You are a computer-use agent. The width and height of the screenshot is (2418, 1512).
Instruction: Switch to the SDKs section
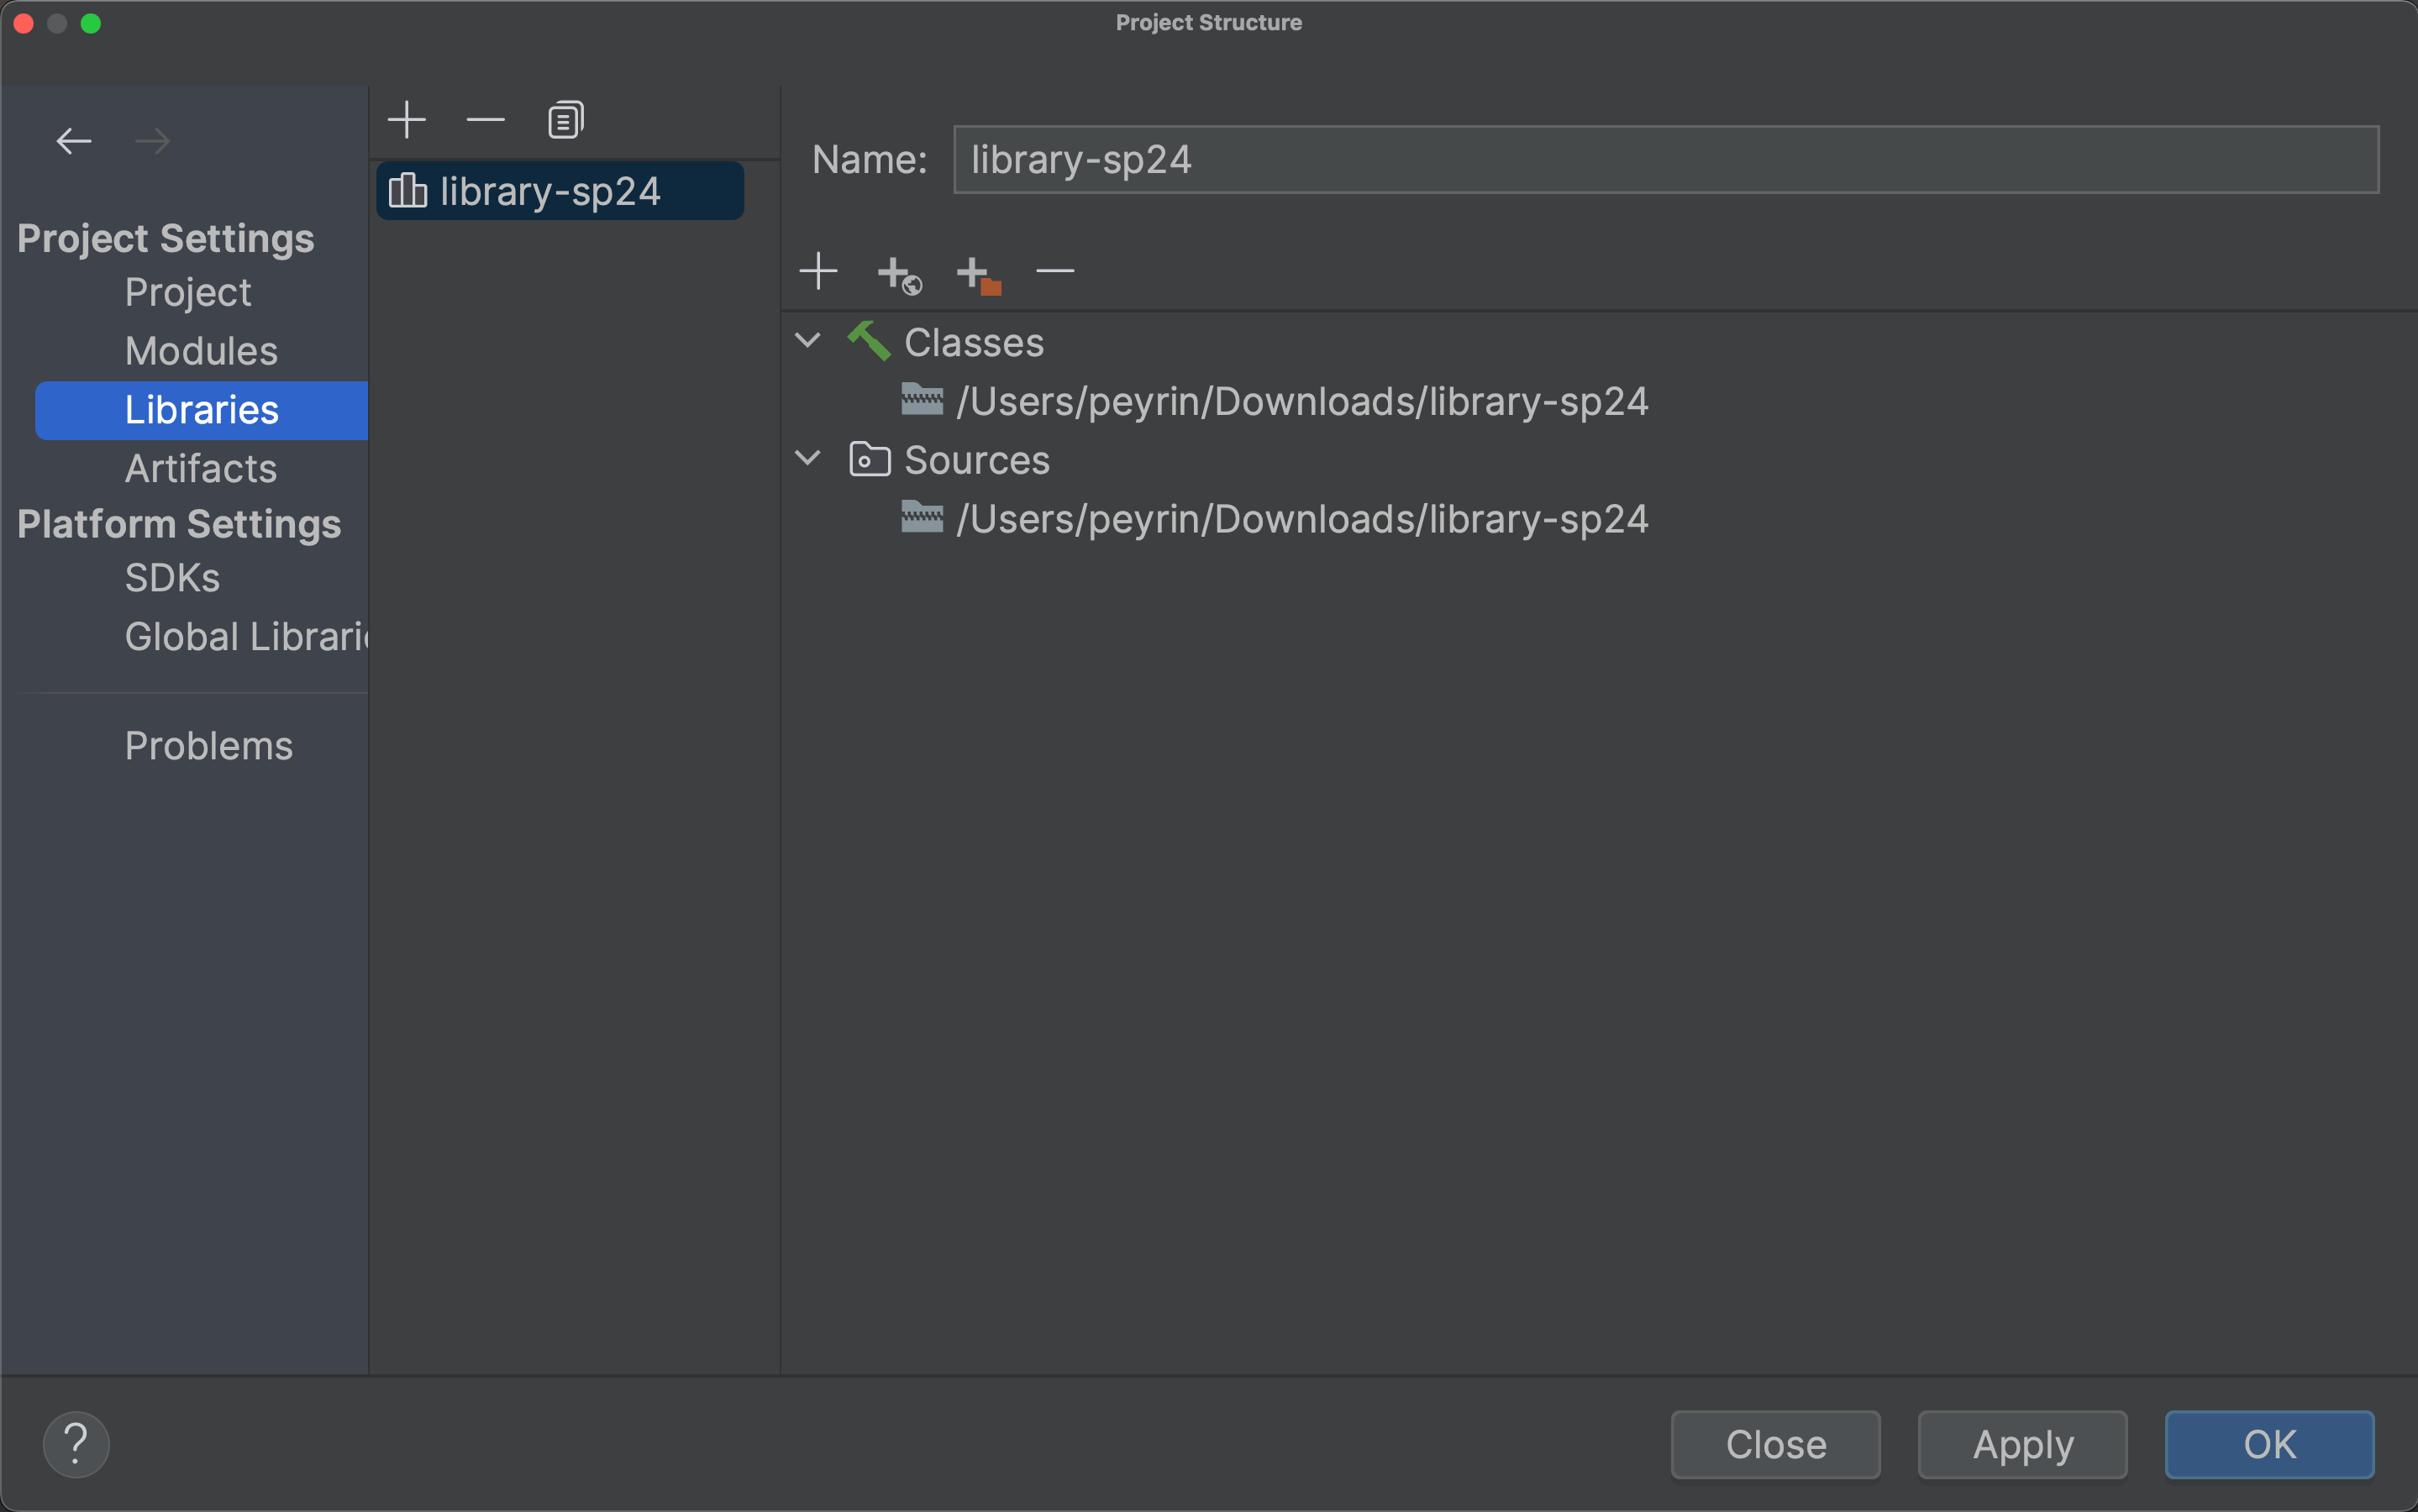tap(172, 577)
